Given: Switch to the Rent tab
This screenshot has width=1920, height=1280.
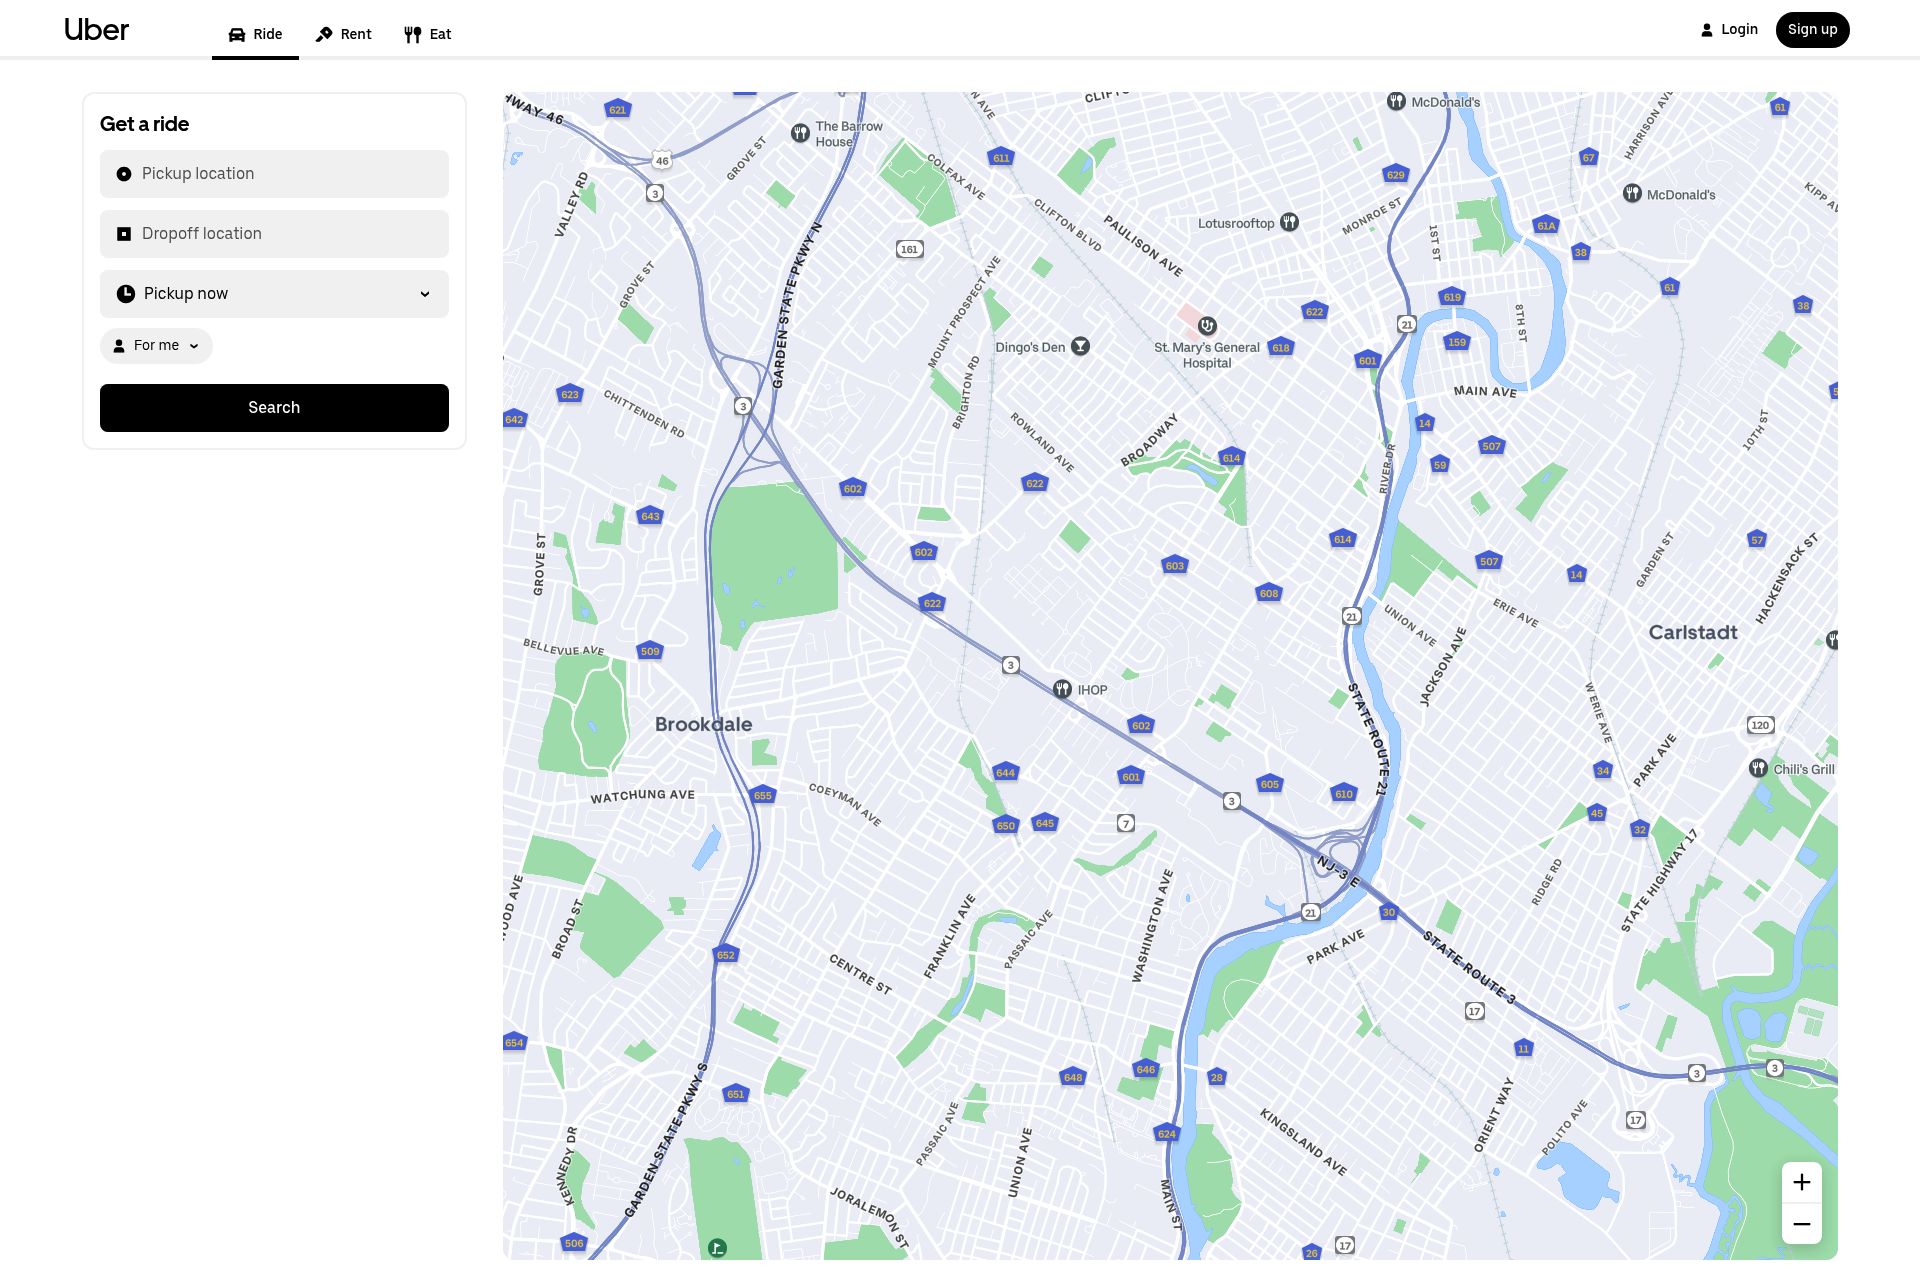Looking at the screenshot, I should (343, 34).
